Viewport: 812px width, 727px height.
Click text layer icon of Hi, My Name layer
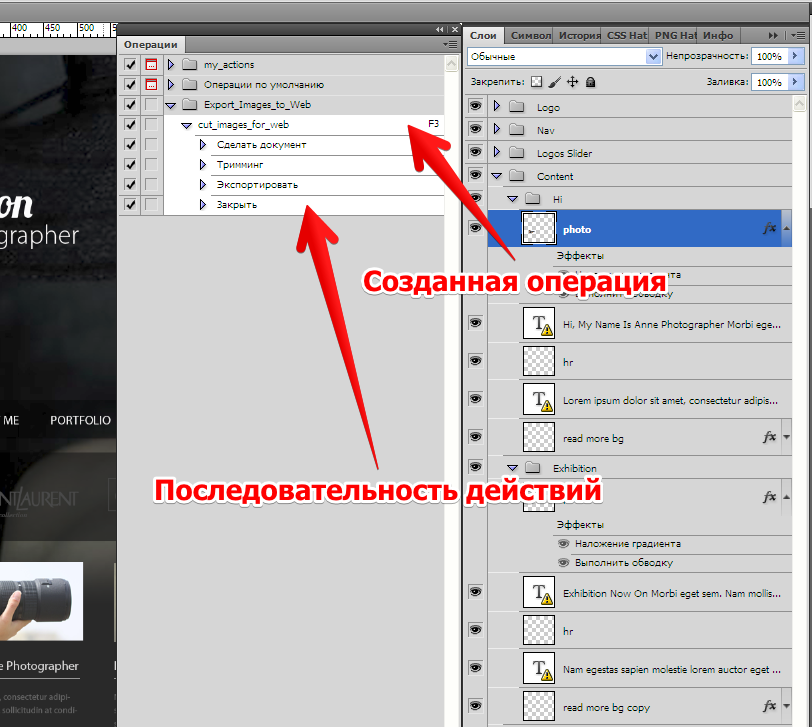[x=539, y=323]
